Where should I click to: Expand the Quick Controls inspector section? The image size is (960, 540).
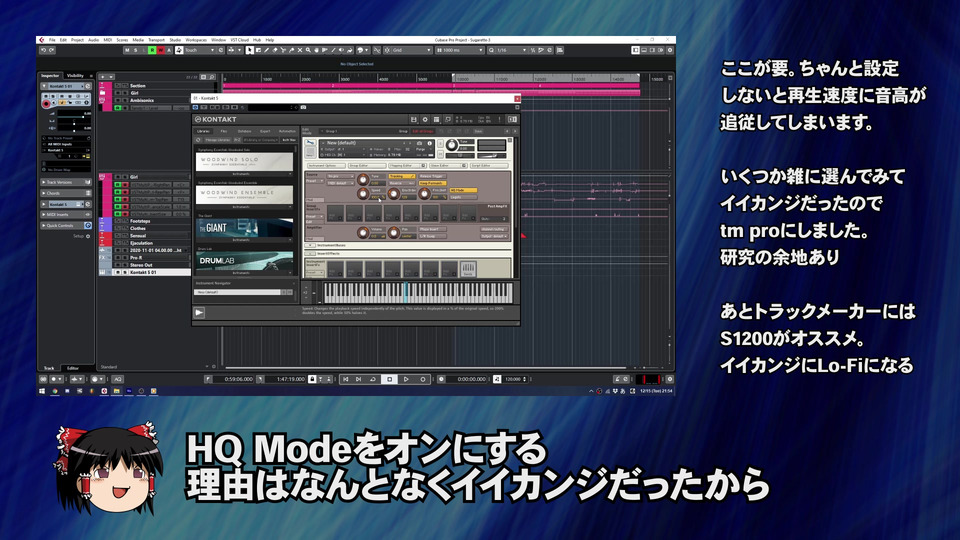pos(66,226)
